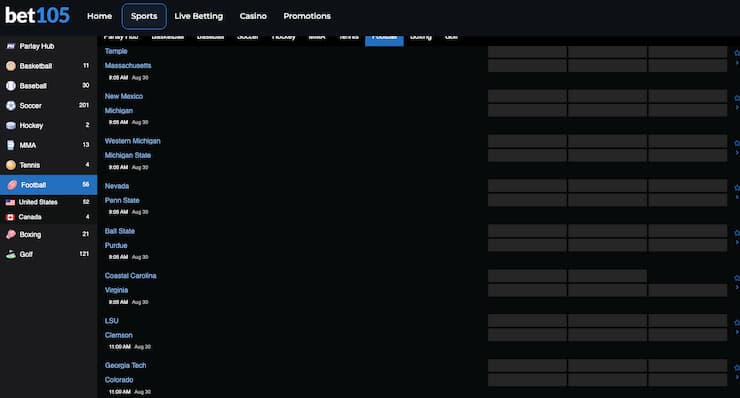This screenshot has height=398, width=740.
Task: Select Virginia's rightmost odds box
Action: click(x=688, y=290)
